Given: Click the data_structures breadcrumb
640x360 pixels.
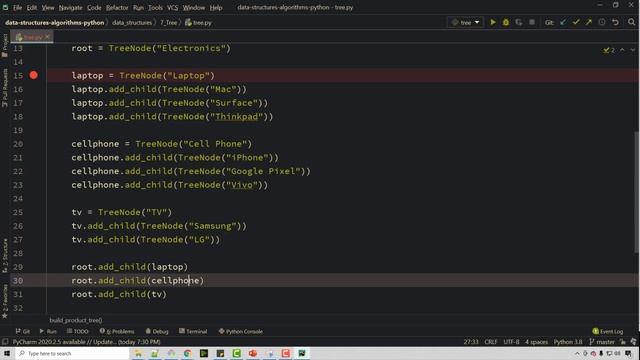Looking at the screenshot, I should pyautogui.click(x=132, y=23).
